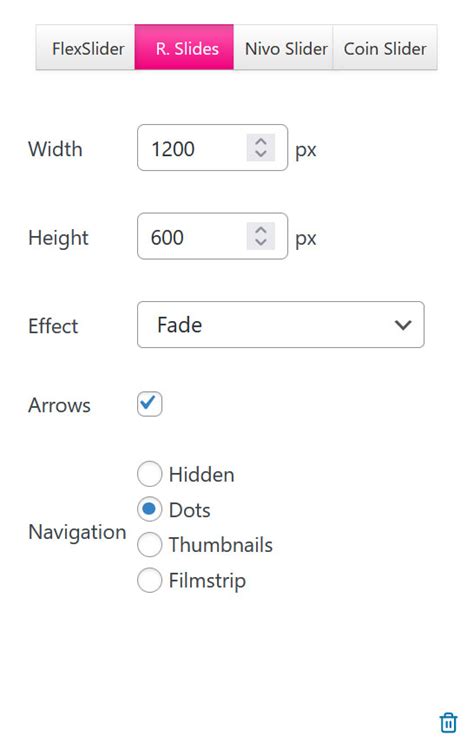Decrease Width using the down stepper arrow
Viewport: 474px width, 742px height.
click(261, 154)
